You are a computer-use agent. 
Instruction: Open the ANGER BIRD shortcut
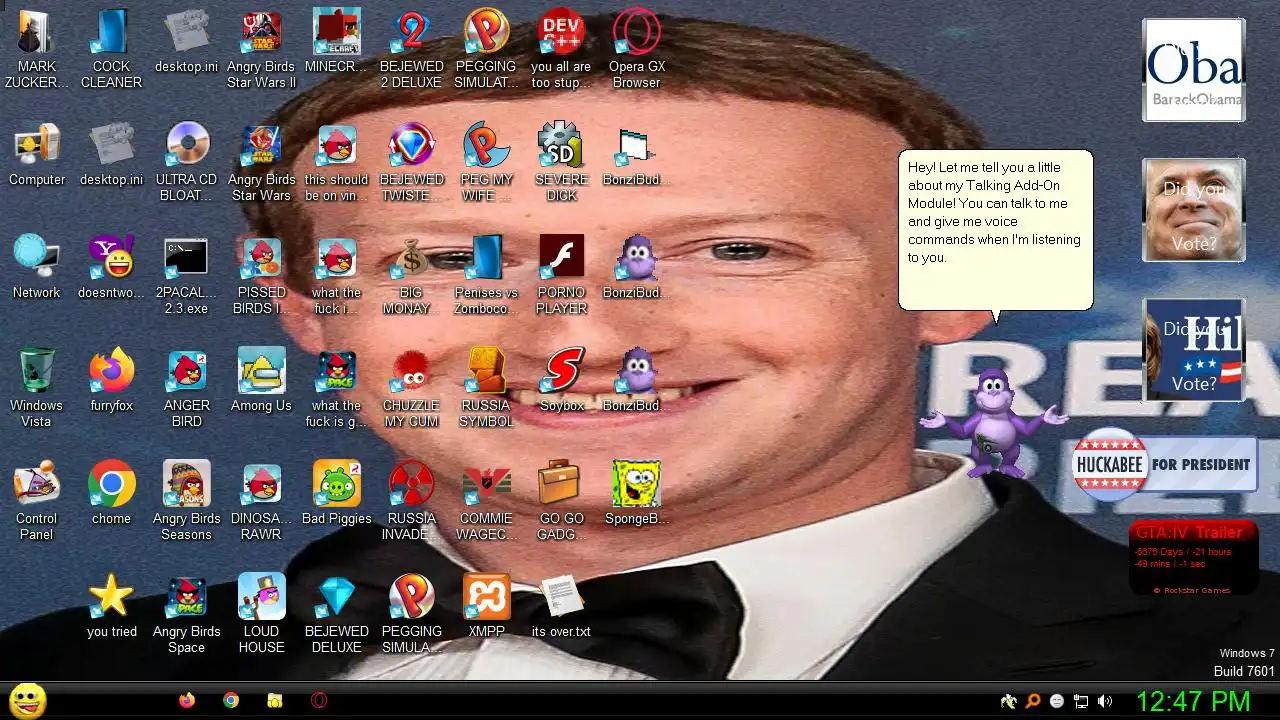coord(187,389)
